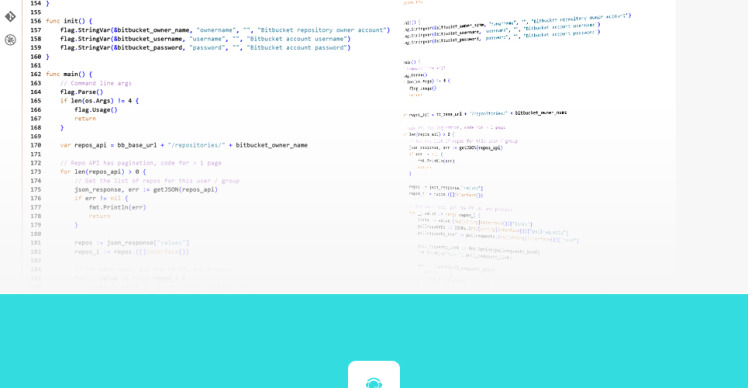The height and width of the screenshot is (388, 748).
Task: Click line number 173 in the gutter
Action: 35,172
